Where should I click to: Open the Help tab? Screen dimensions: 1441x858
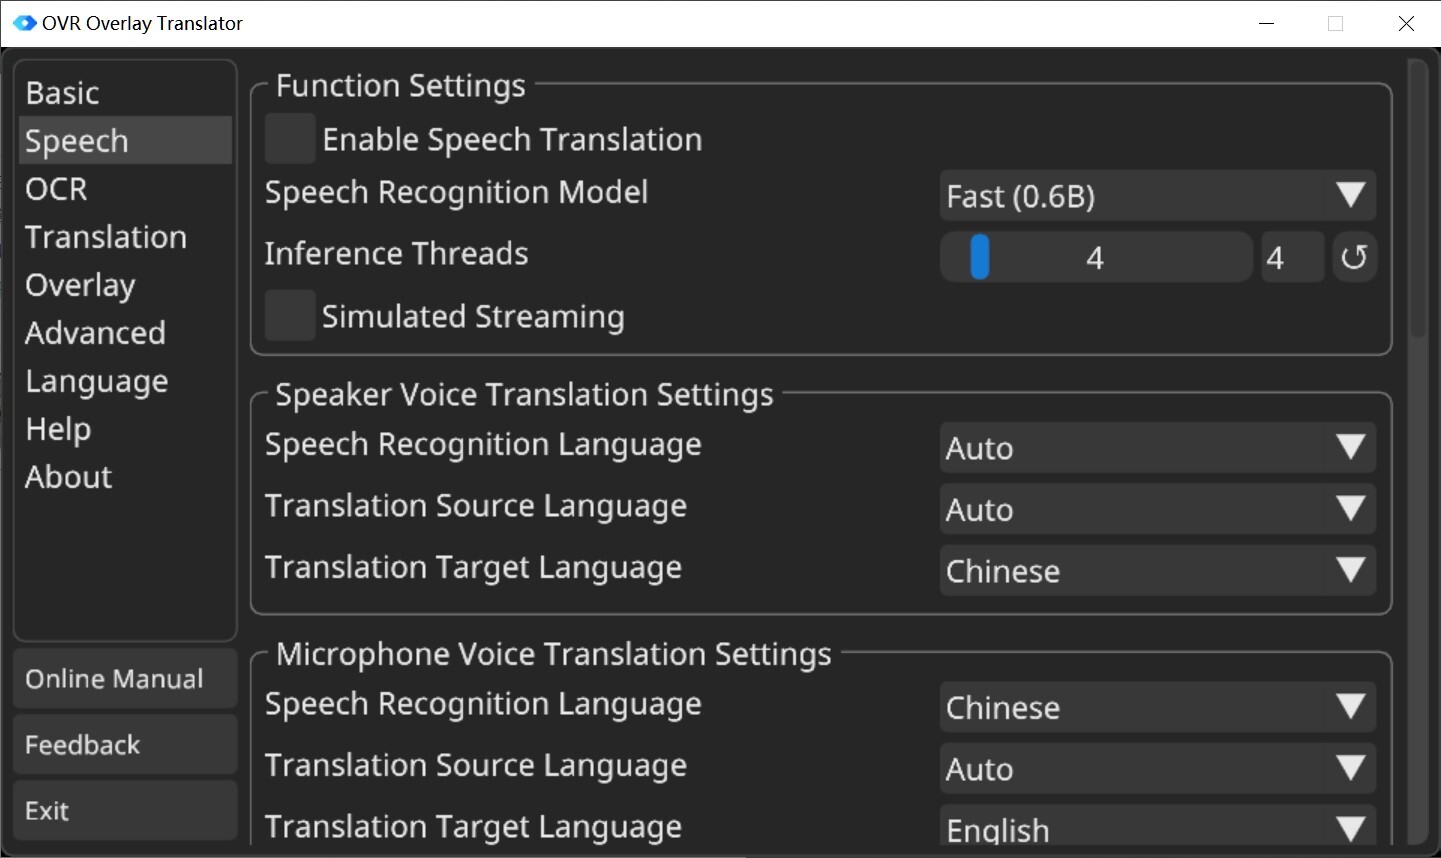click(125, 429)
